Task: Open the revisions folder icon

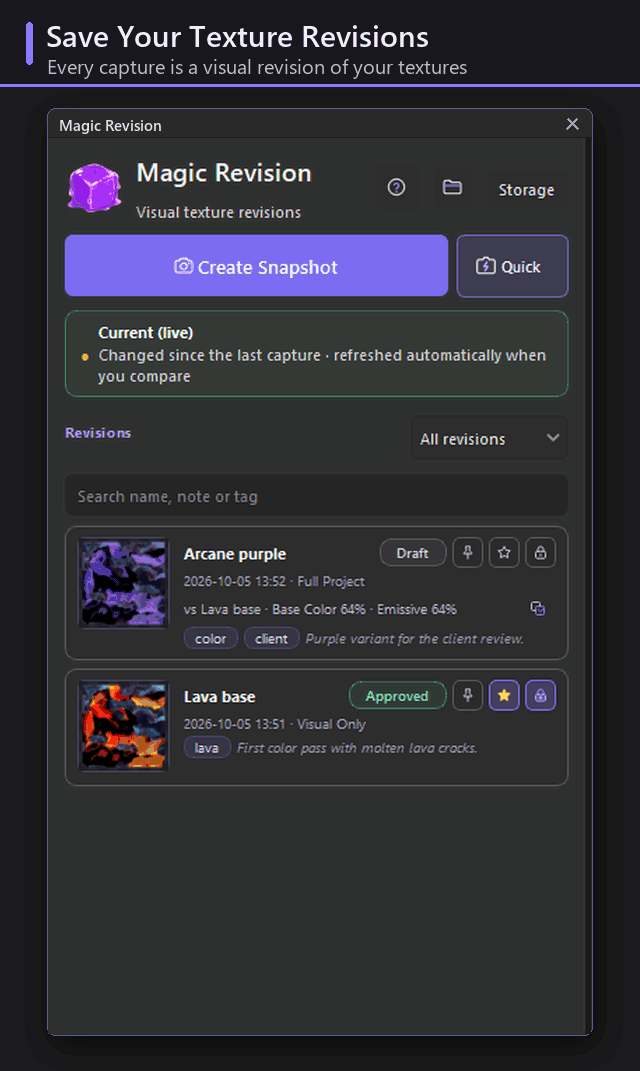Action: coord(452,188)
